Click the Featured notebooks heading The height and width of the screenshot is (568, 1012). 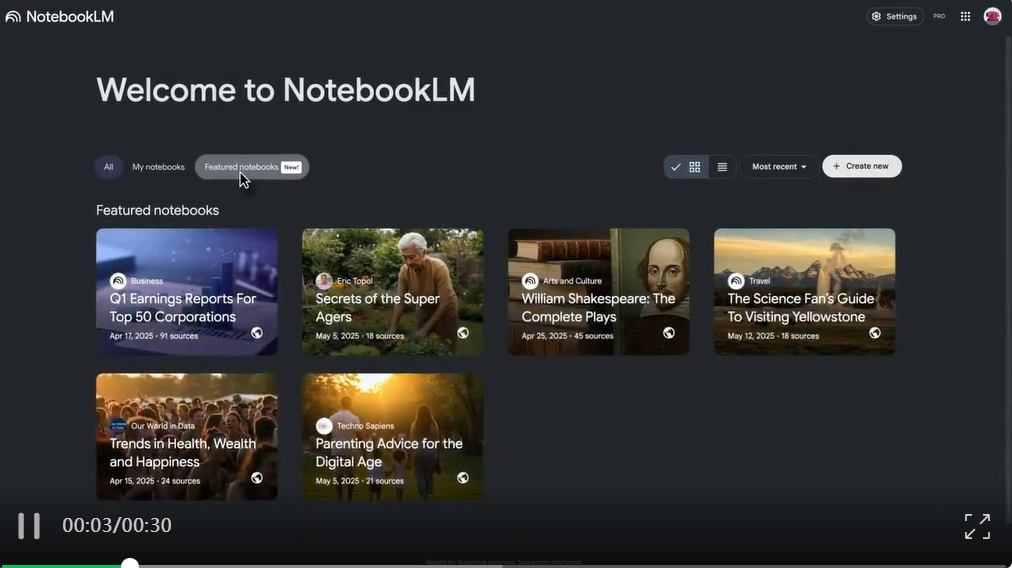[x=157, y=210]
